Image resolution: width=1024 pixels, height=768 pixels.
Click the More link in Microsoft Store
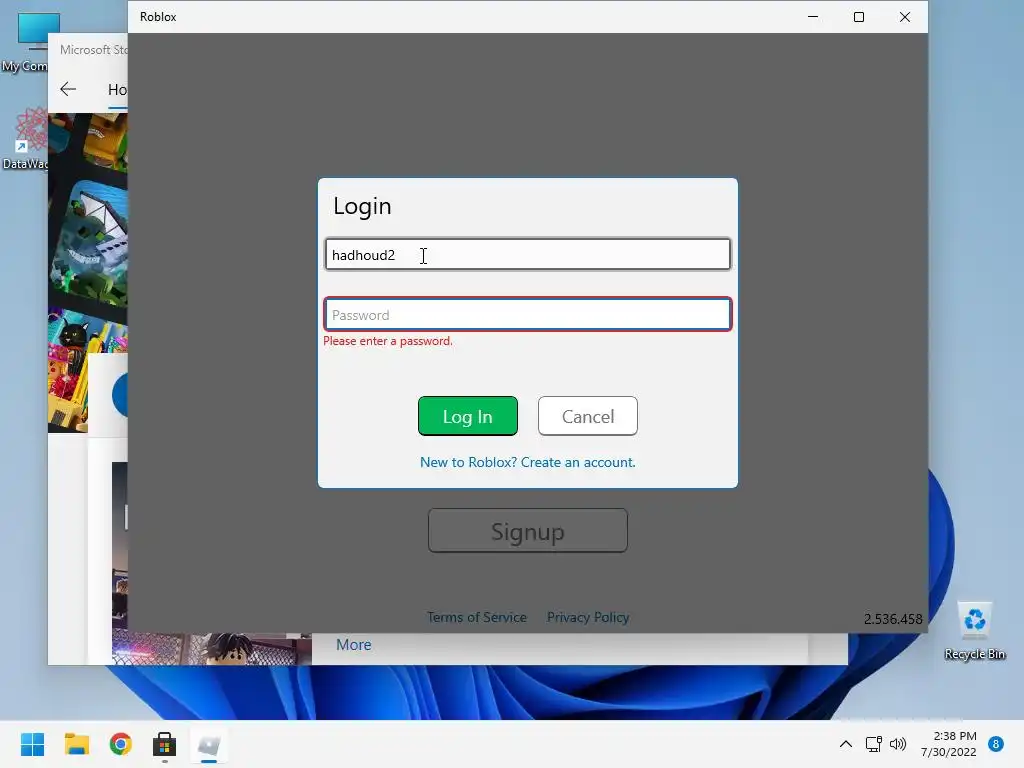coord(353,645)
